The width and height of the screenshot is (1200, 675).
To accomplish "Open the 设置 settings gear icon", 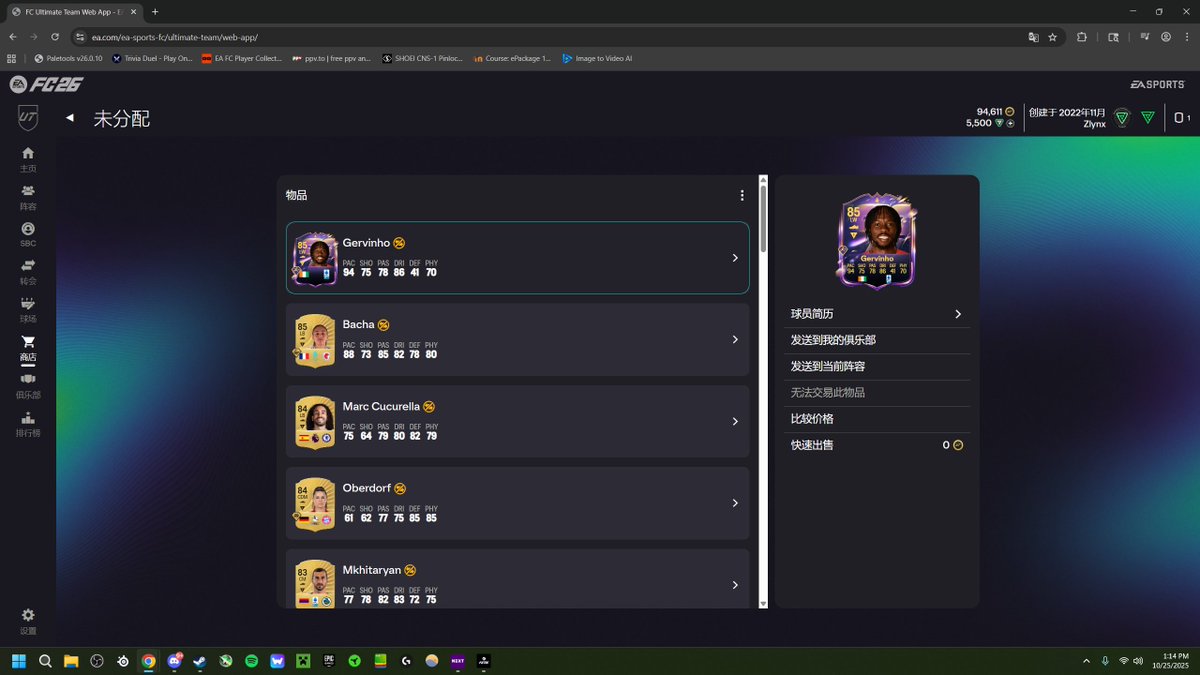I will click(28, 615).
